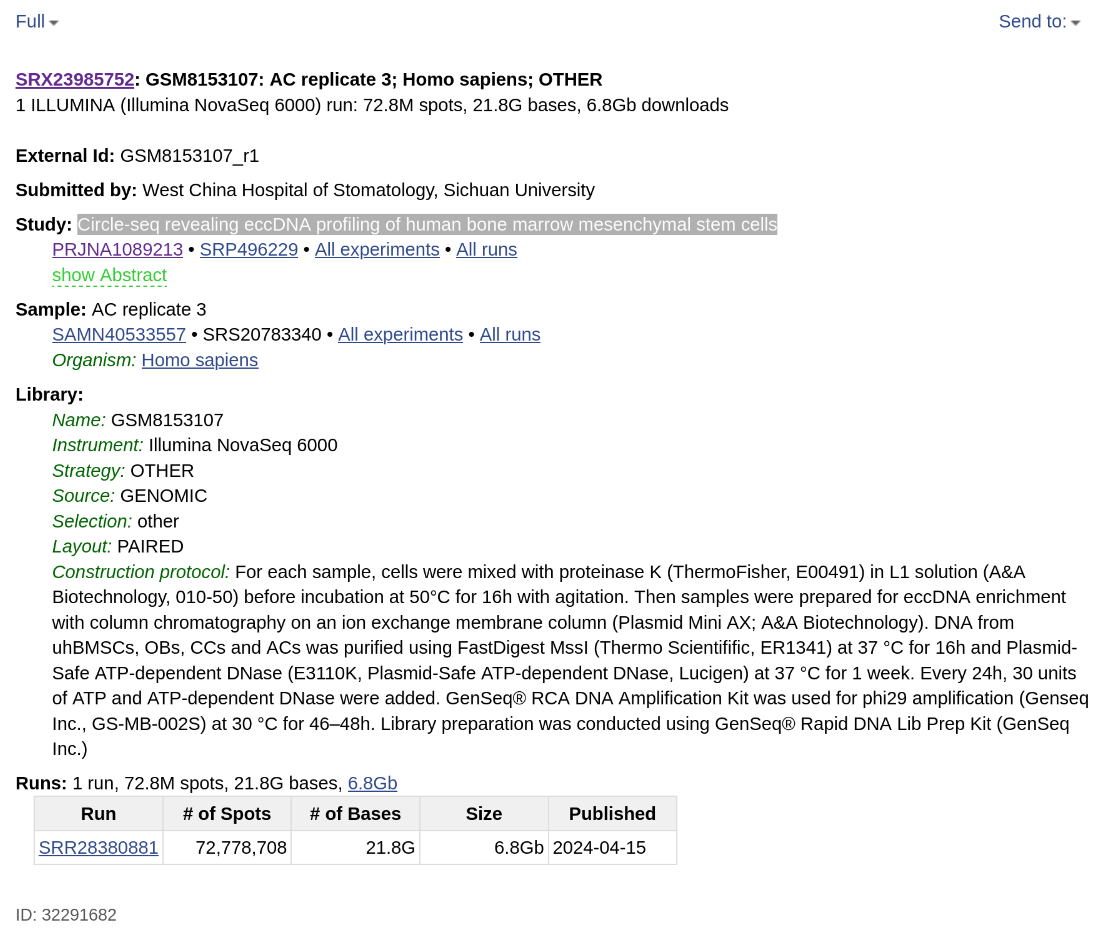Open All runs link under Study

(x=486, y=250)
